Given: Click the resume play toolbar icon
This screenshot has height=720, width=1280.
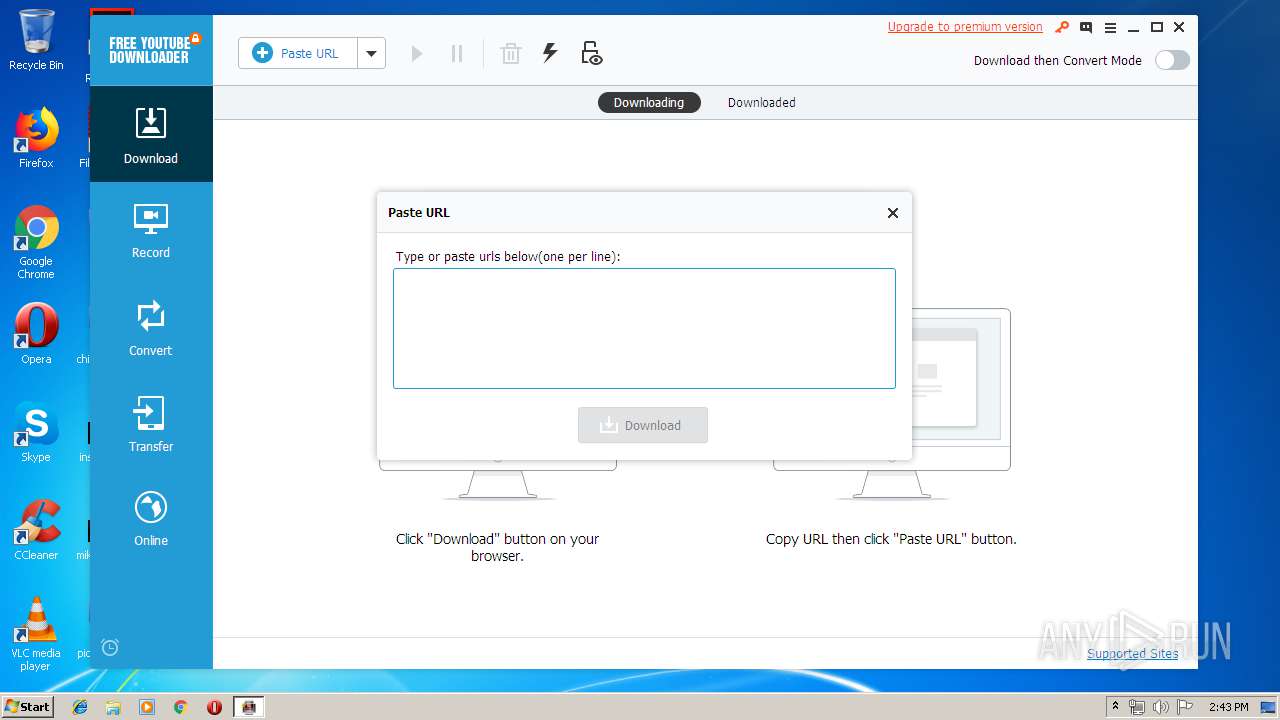Looking at the screenshot, I should coord(417,53).
